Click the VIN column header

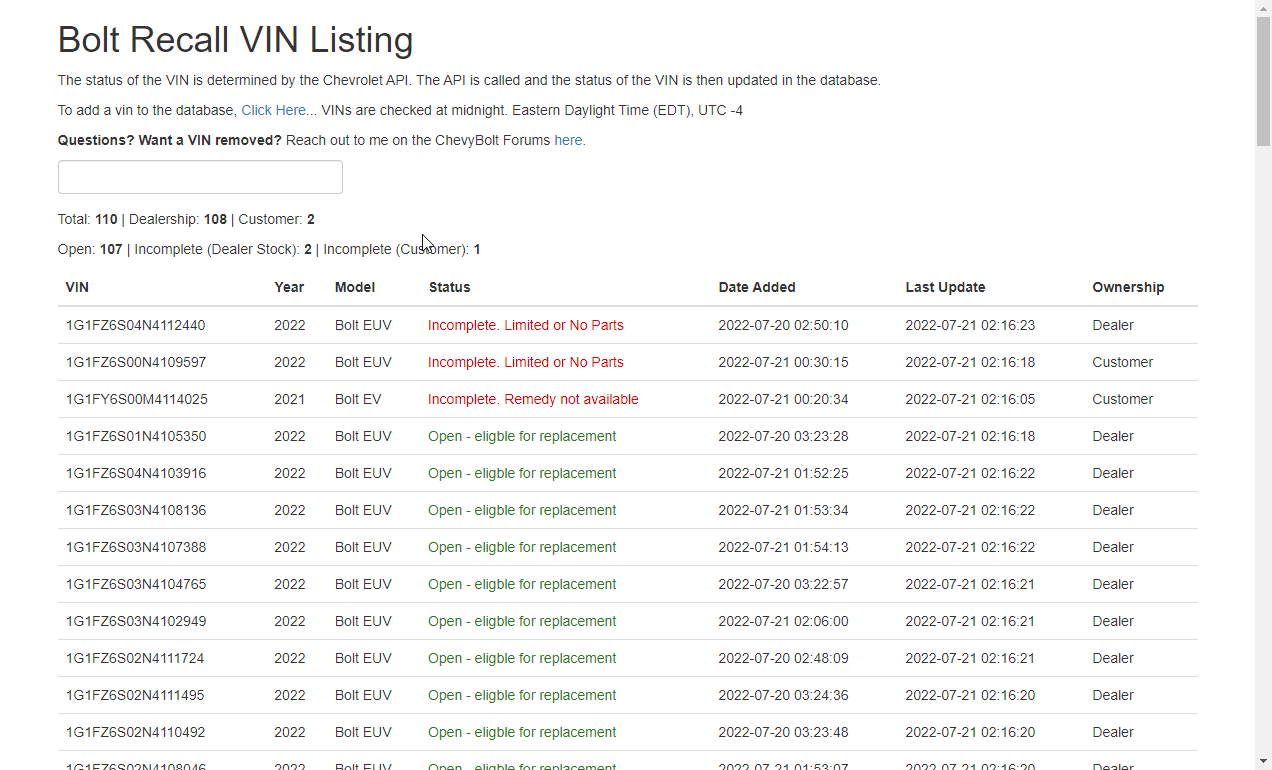point(77,287)
